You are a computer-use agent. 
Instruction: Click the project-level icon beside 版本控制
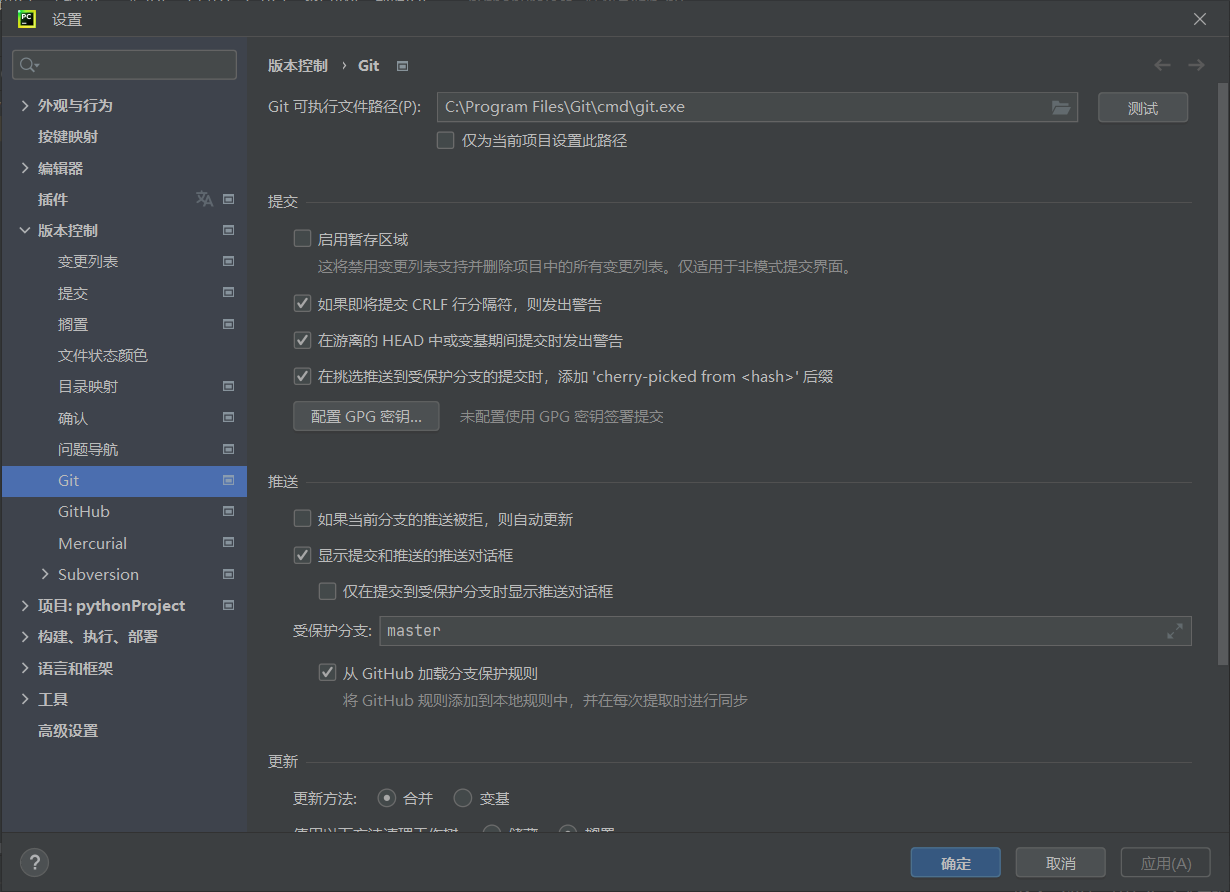coord(229,230)
